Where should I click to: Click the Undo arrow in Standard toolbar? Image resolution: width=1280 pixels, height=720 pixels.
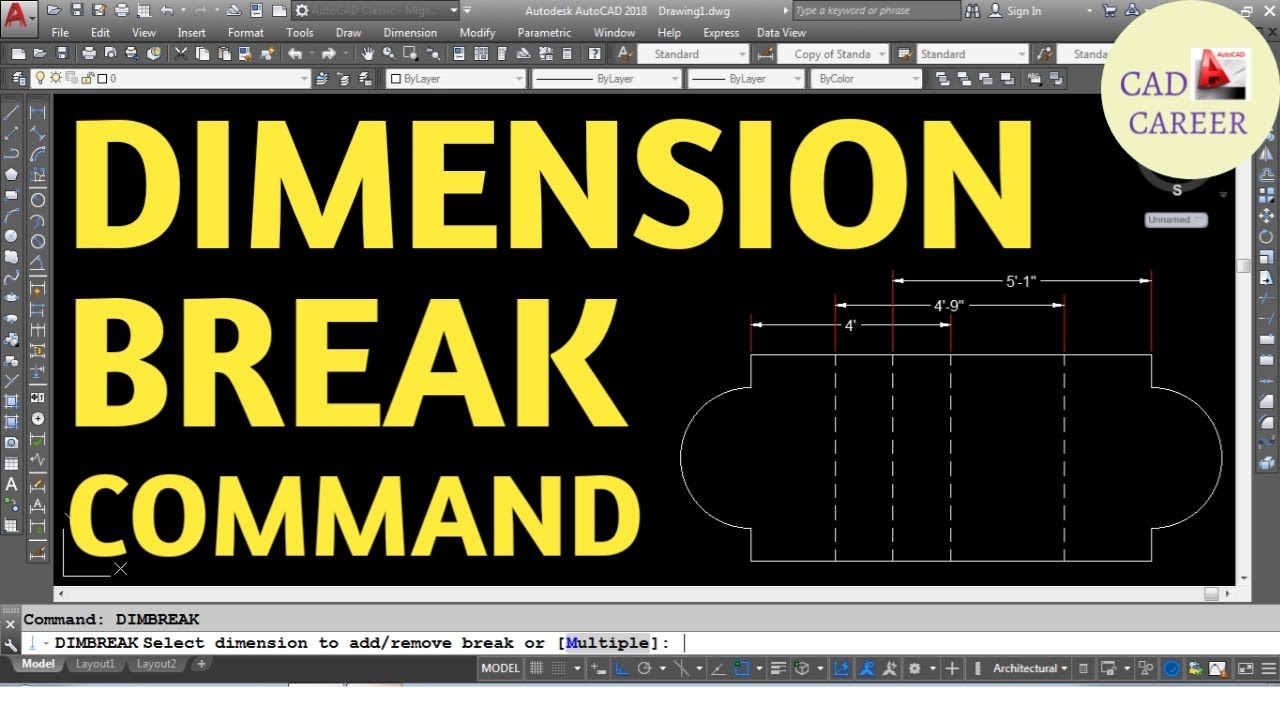[x=295, y=54]
